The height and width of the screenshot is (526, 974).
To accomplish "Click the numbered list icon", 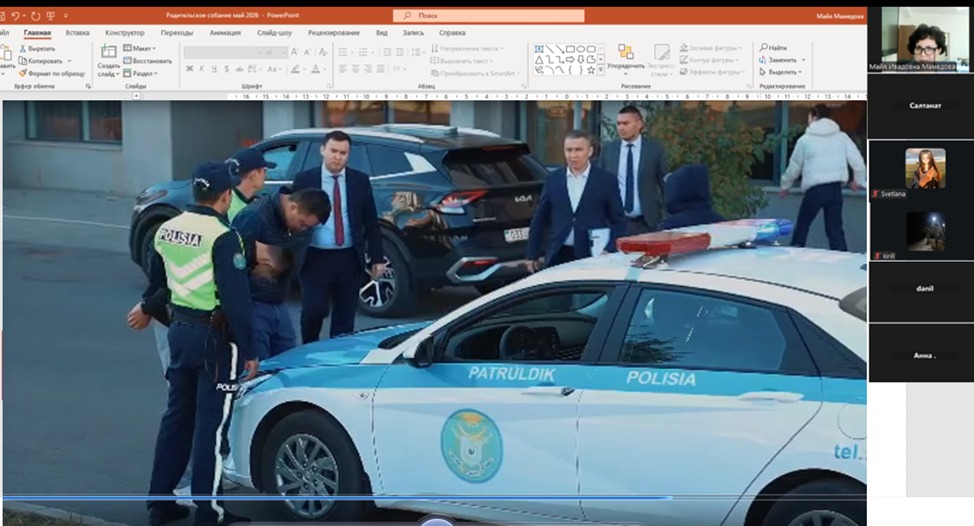I will tap(363, 53).
